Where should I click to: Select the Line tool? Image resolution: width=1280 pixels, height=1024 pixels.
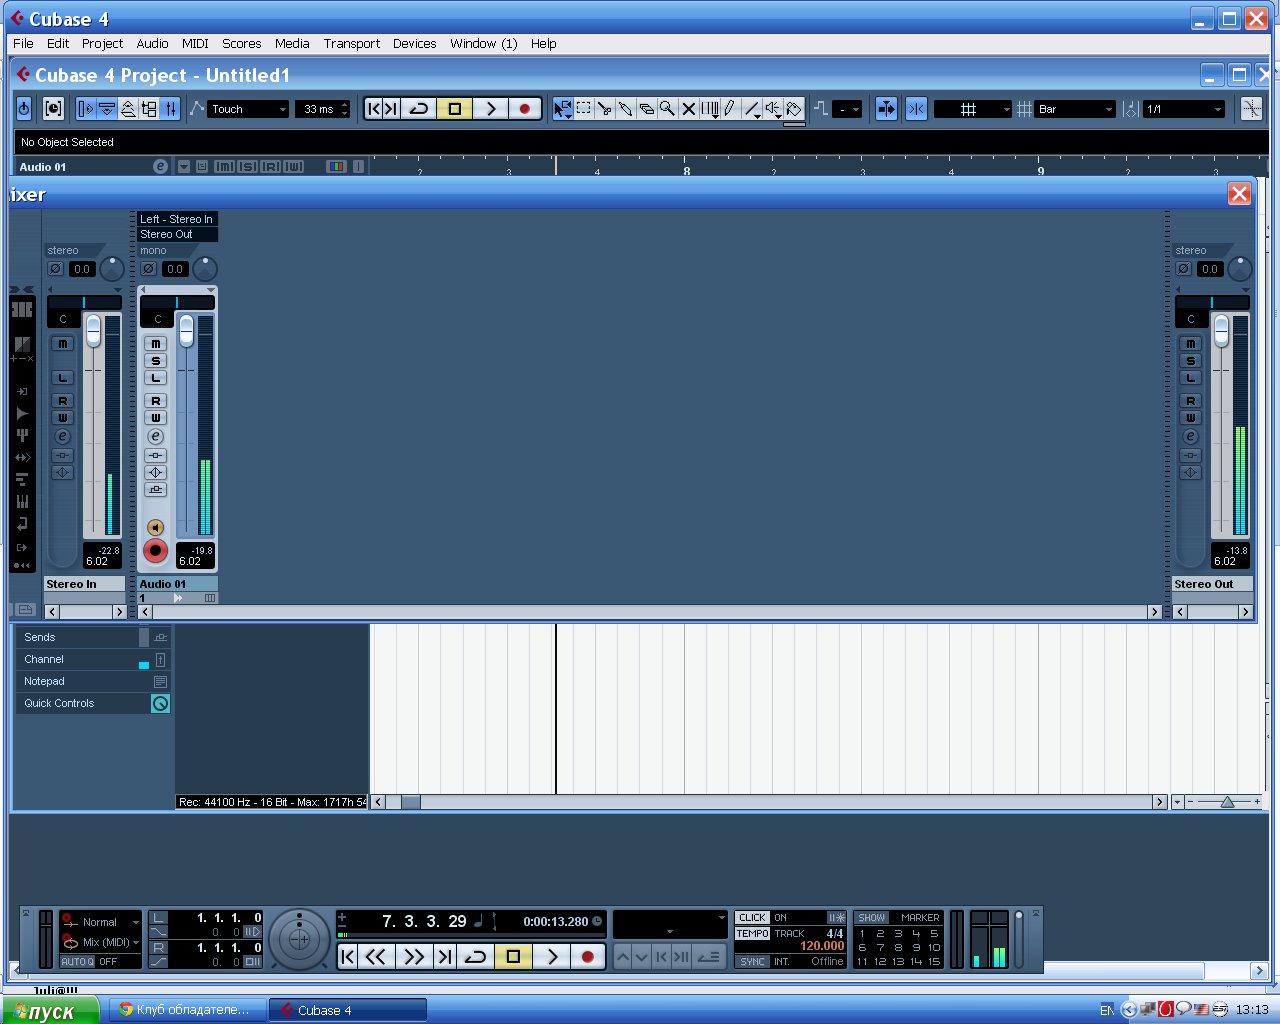tap(752, 109)
